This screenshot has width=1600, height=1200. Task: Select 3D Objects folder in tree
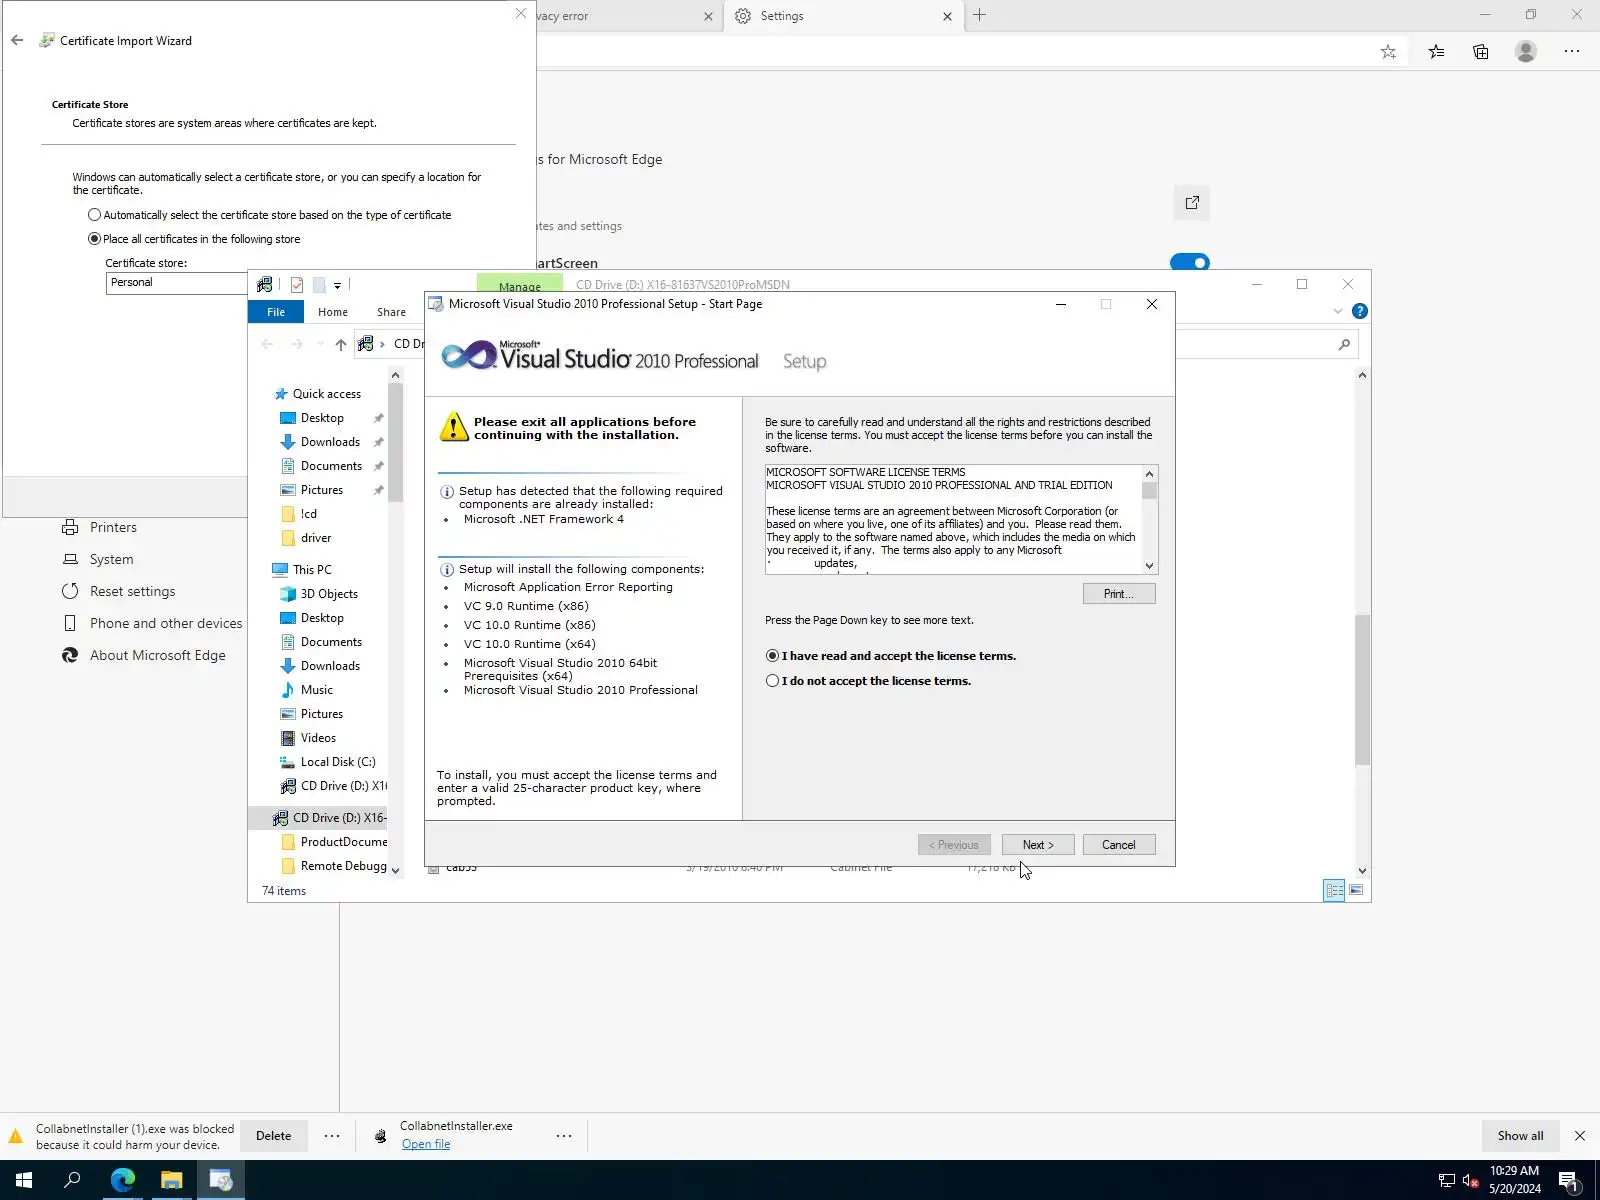click(329, 594)
